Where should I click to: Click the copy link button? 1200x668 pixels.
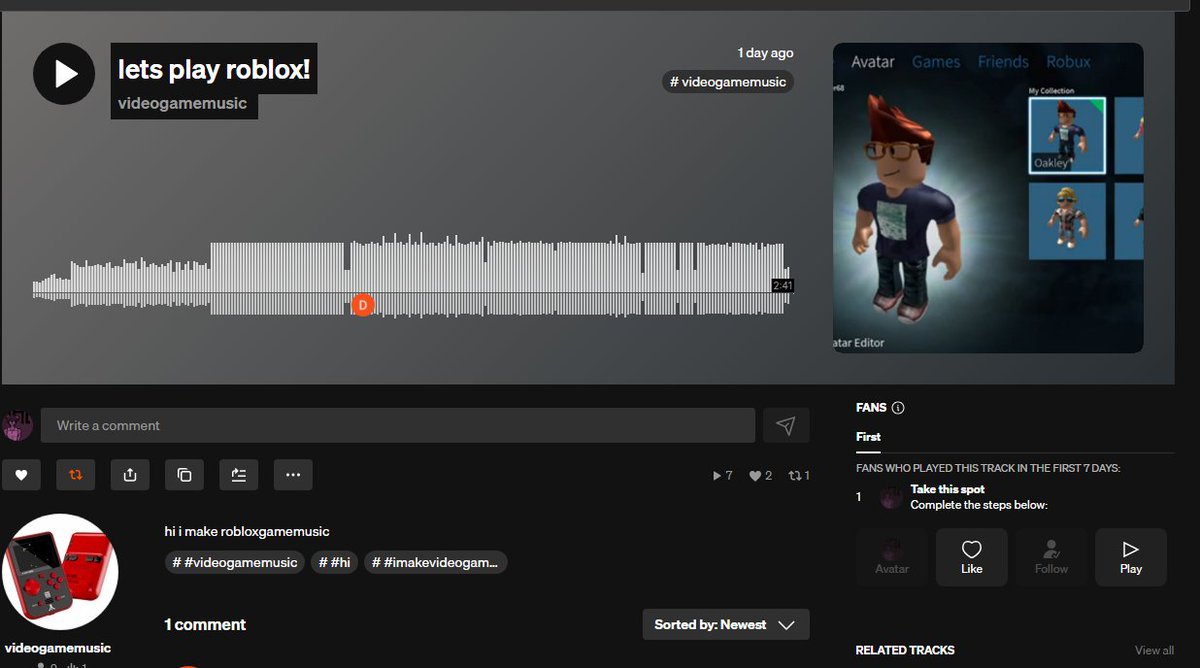(x=184, y=475)
